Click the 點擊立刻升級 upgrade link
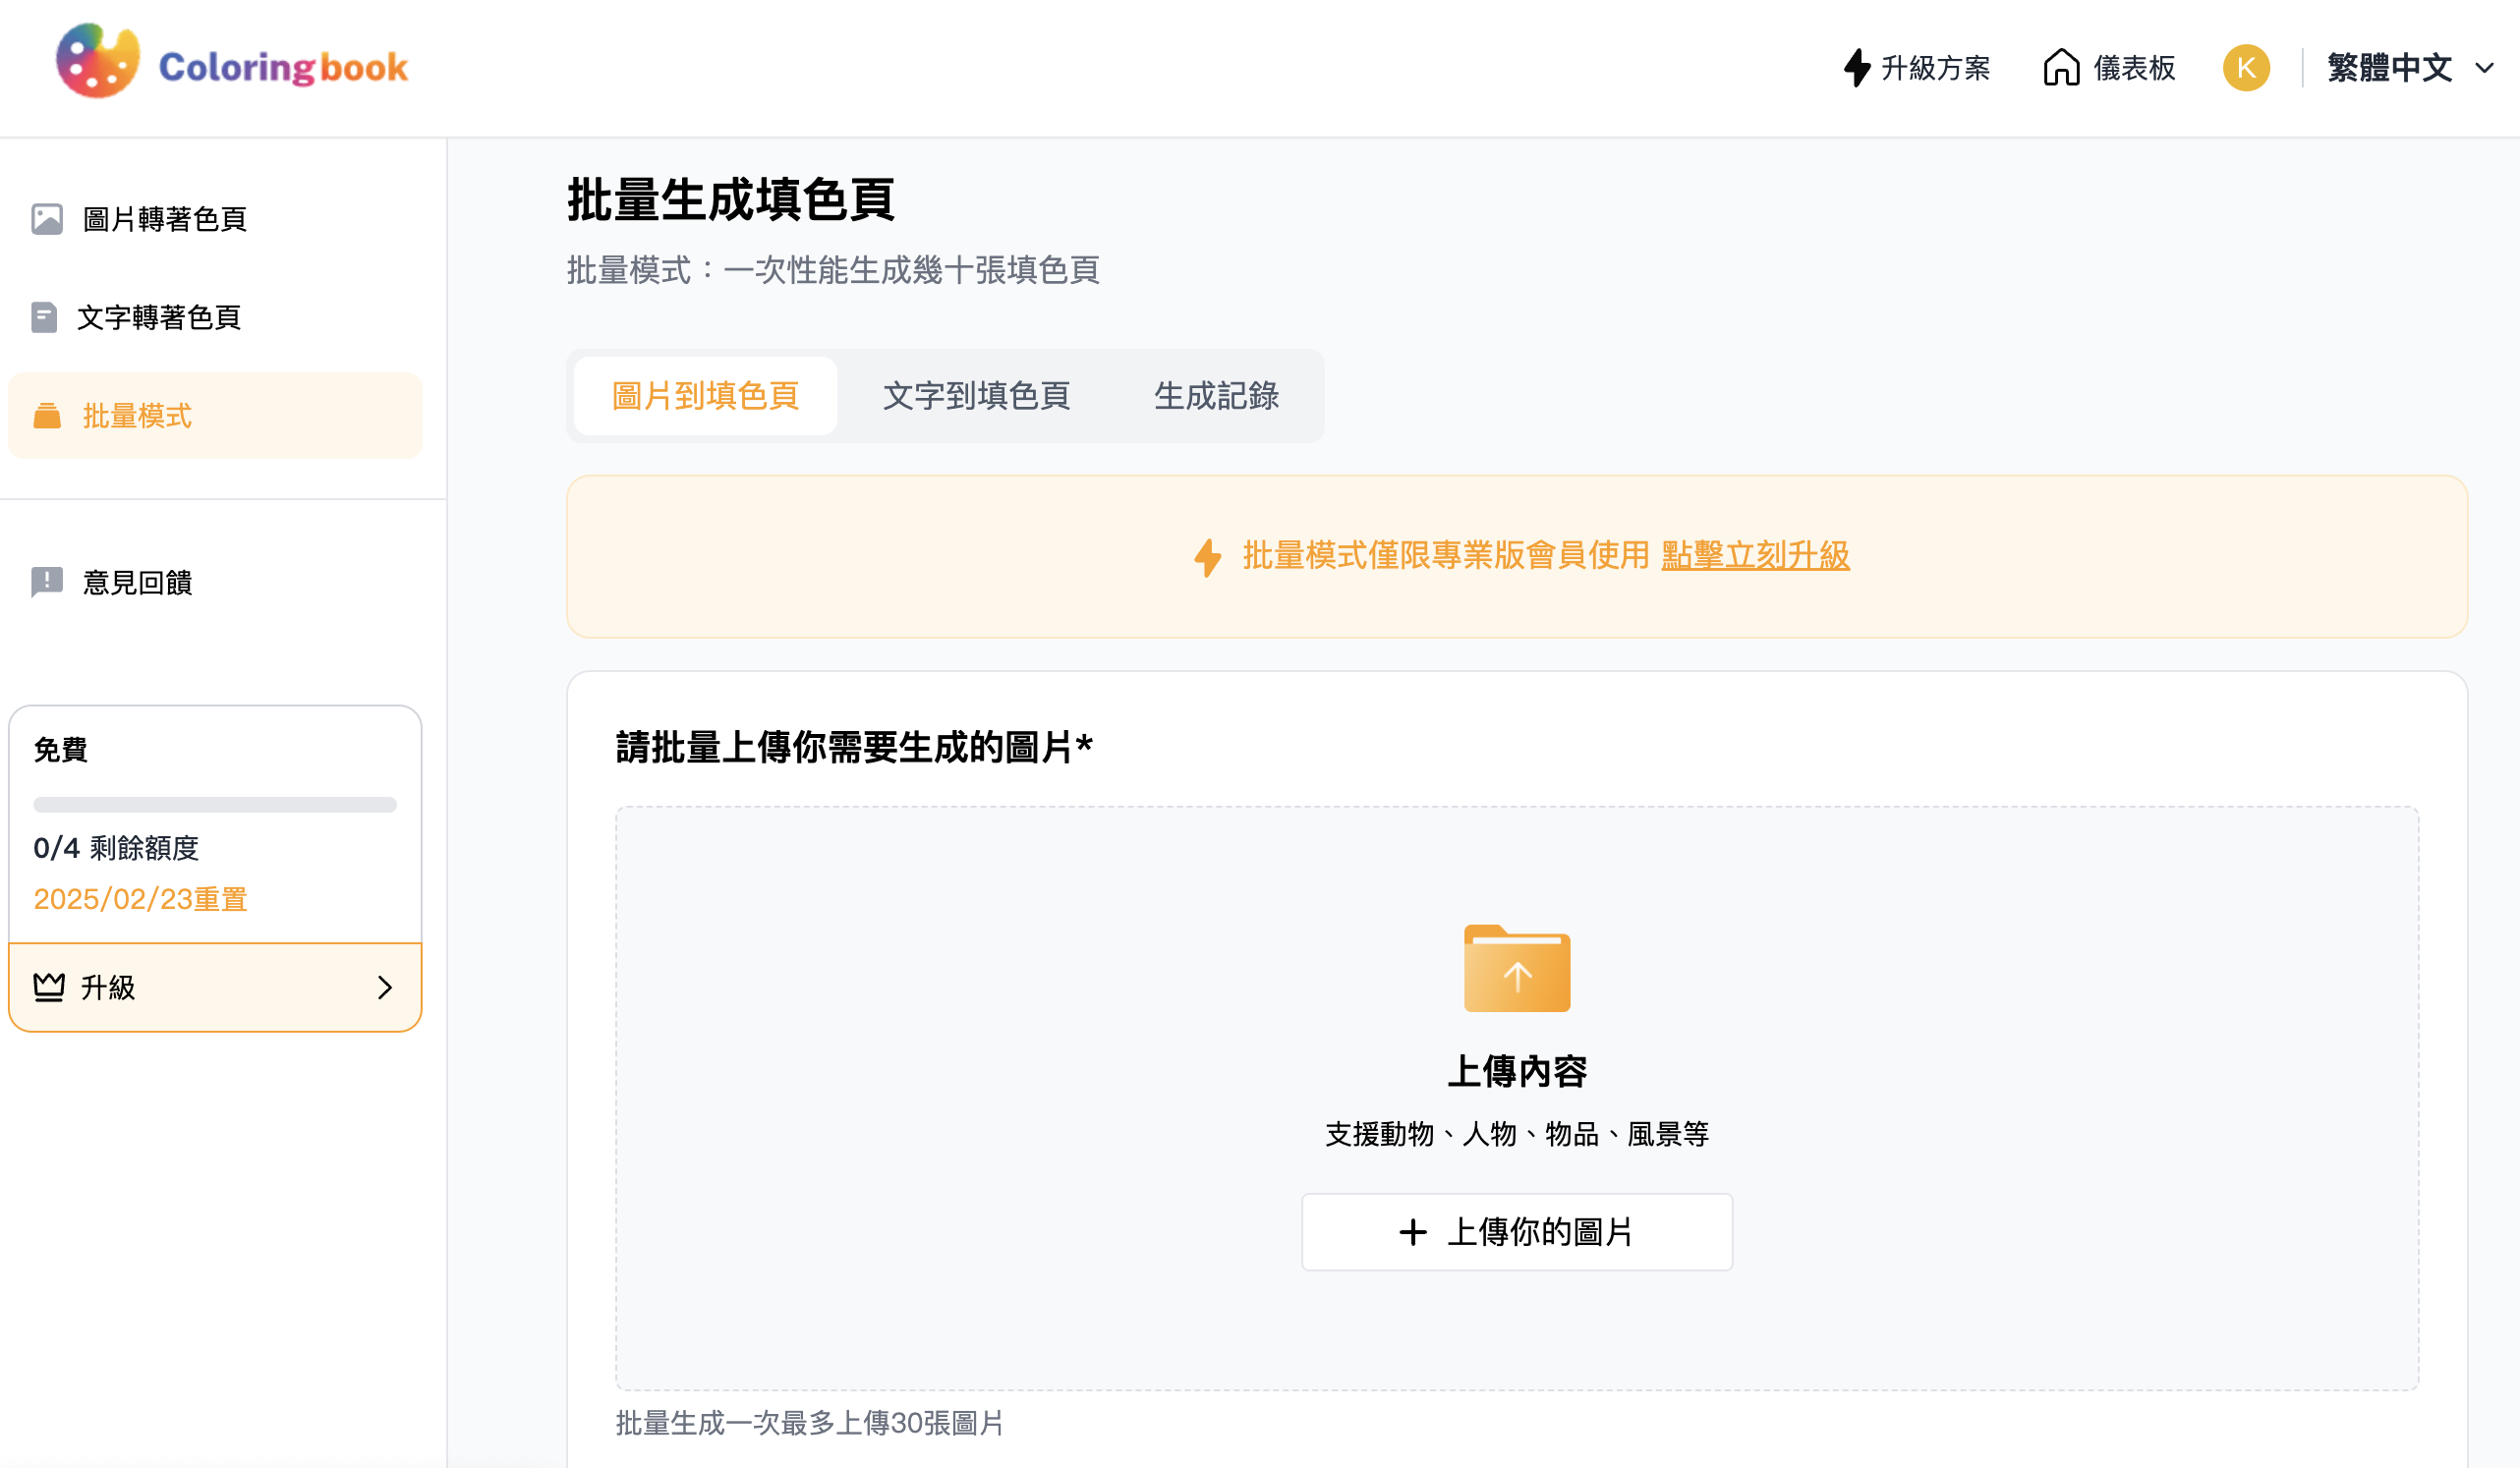 click(1754, 556)
